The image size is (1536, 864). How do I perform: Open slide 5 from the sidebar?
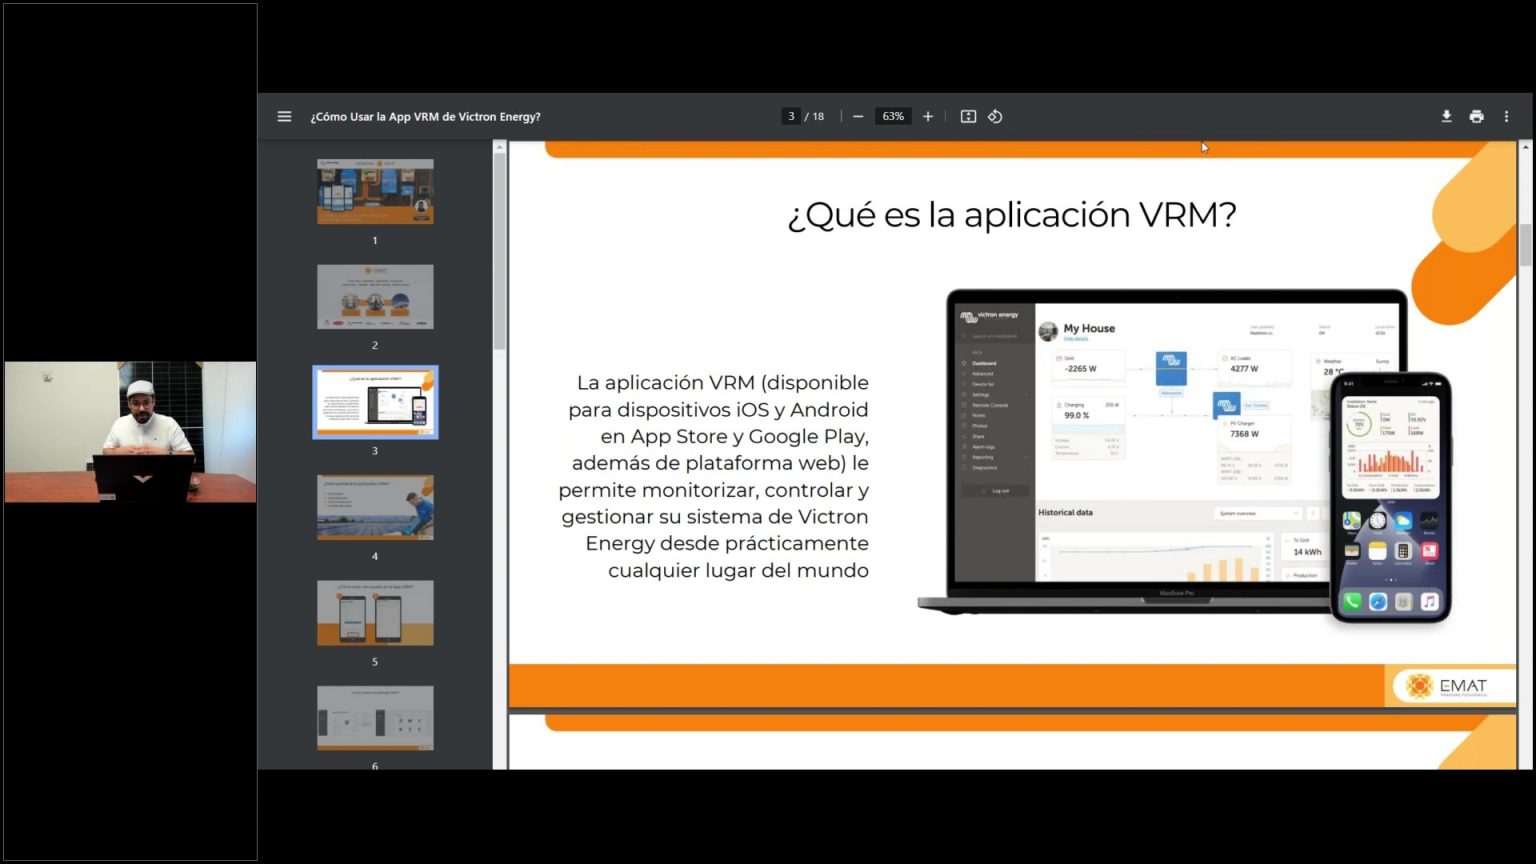click(x=375, y=612)
